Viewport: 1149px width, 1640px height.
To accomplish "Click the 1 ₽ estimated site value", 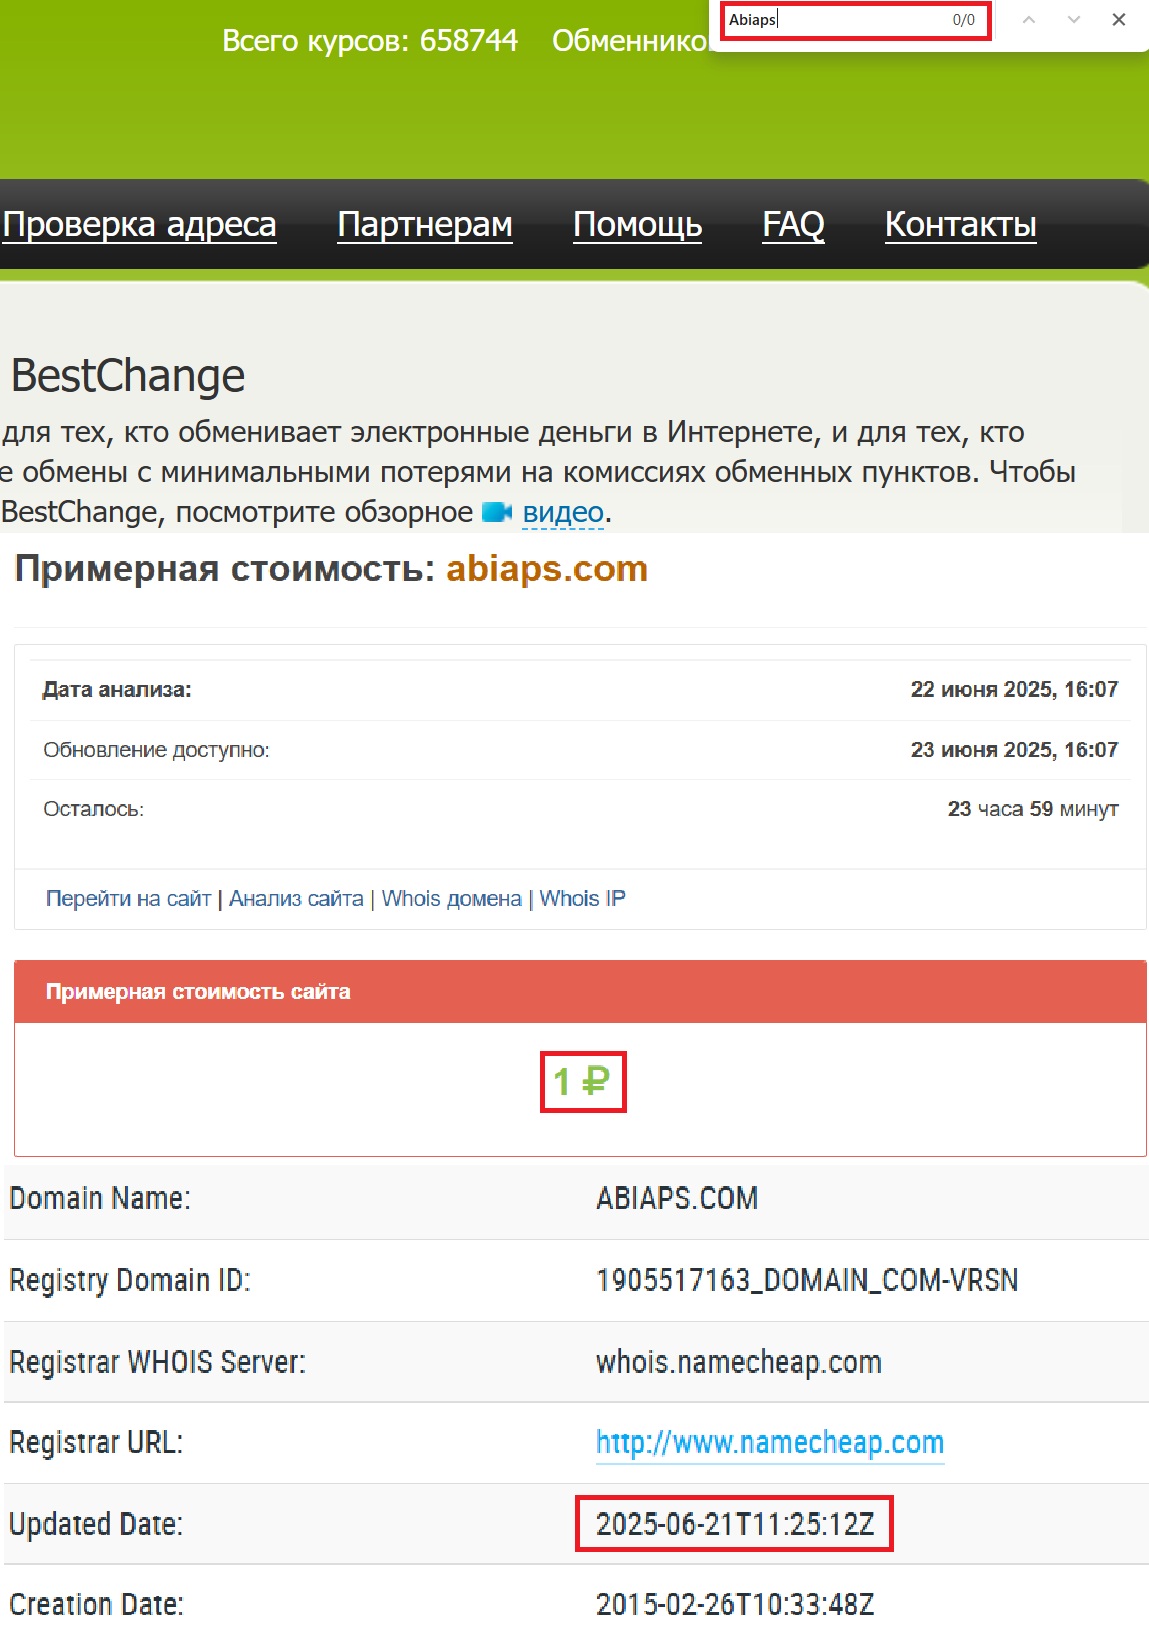I will [582, 1081].
